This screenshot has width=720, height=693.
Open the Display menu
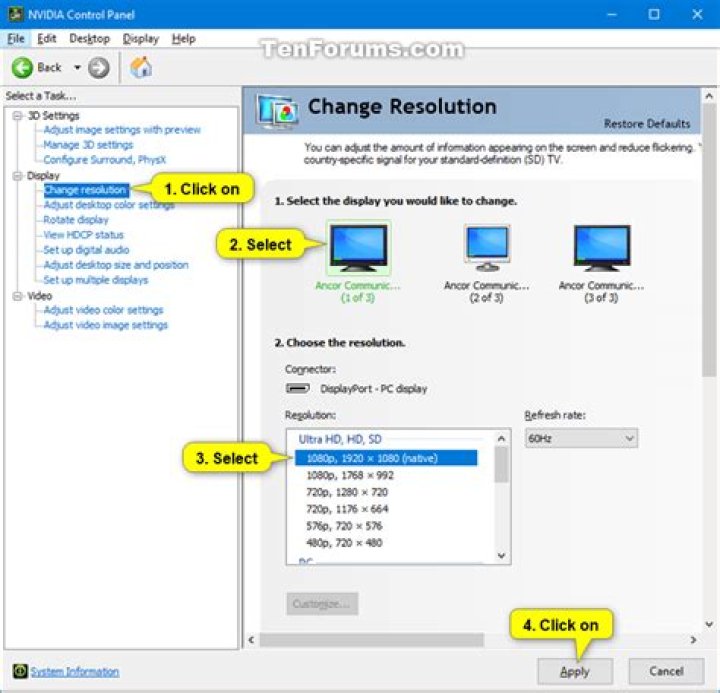(x=141, y=39)
